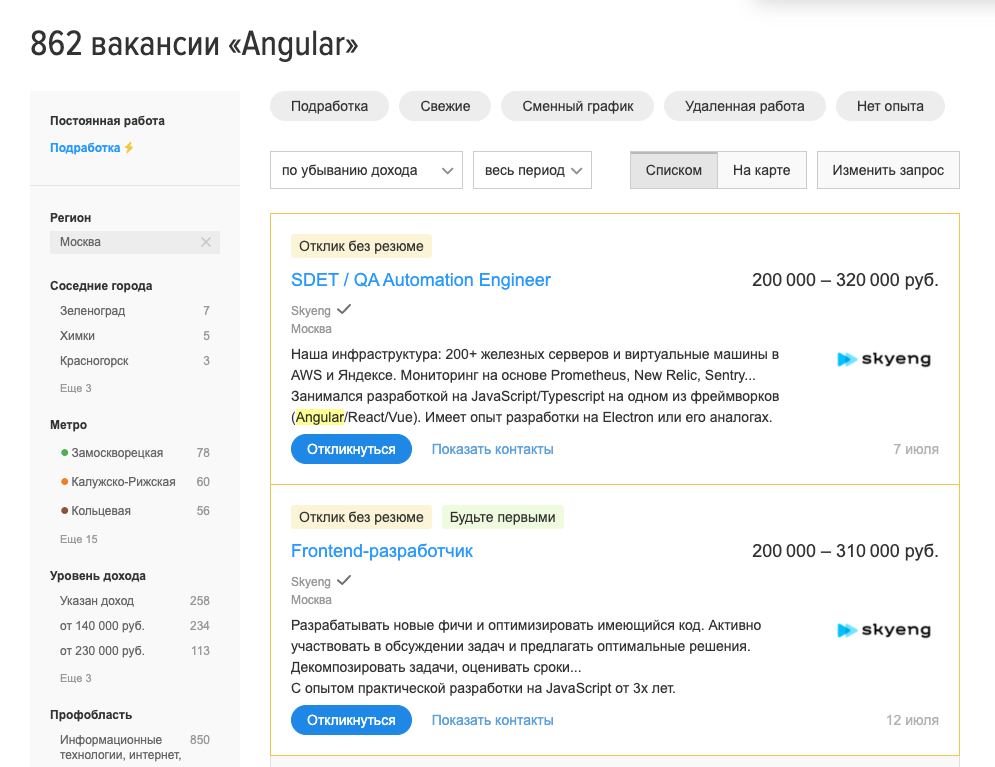
Task: Open the 'SDET / QA Automation Engineer' vacancy title
Action: tap(421, 280)
